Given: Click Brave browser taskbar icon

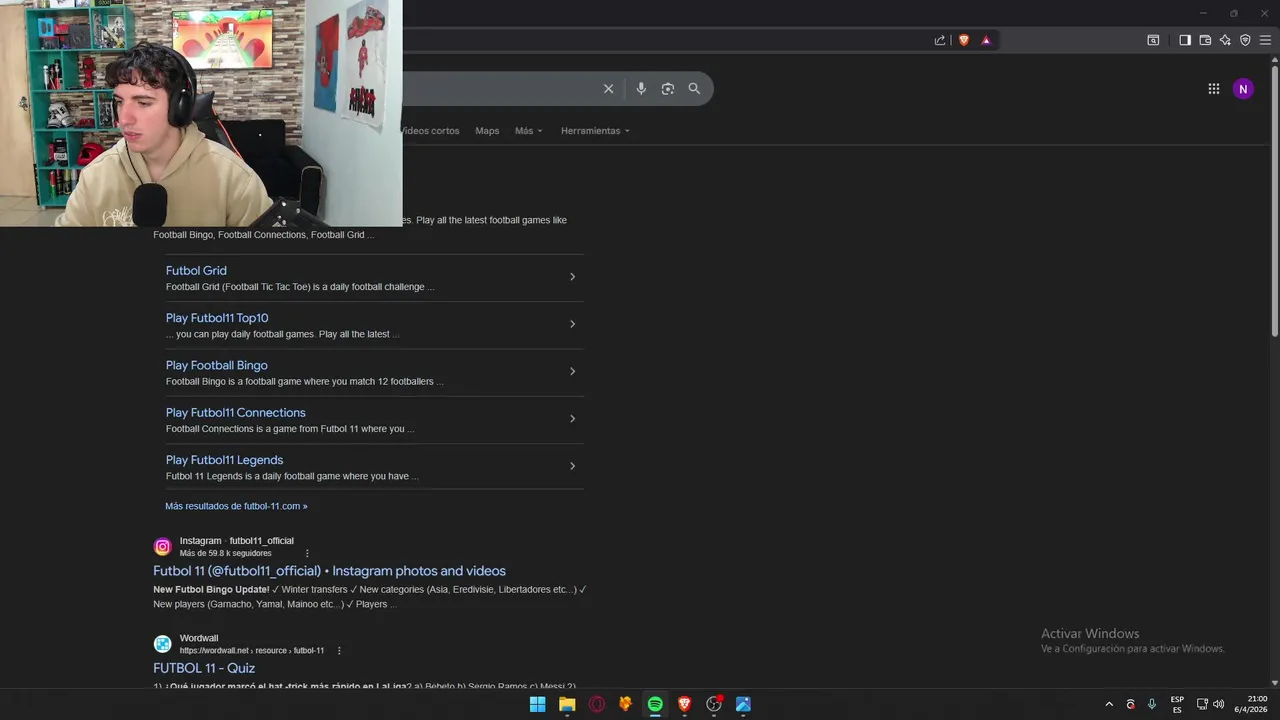Looking at the screenshot, I should (684, 704).
